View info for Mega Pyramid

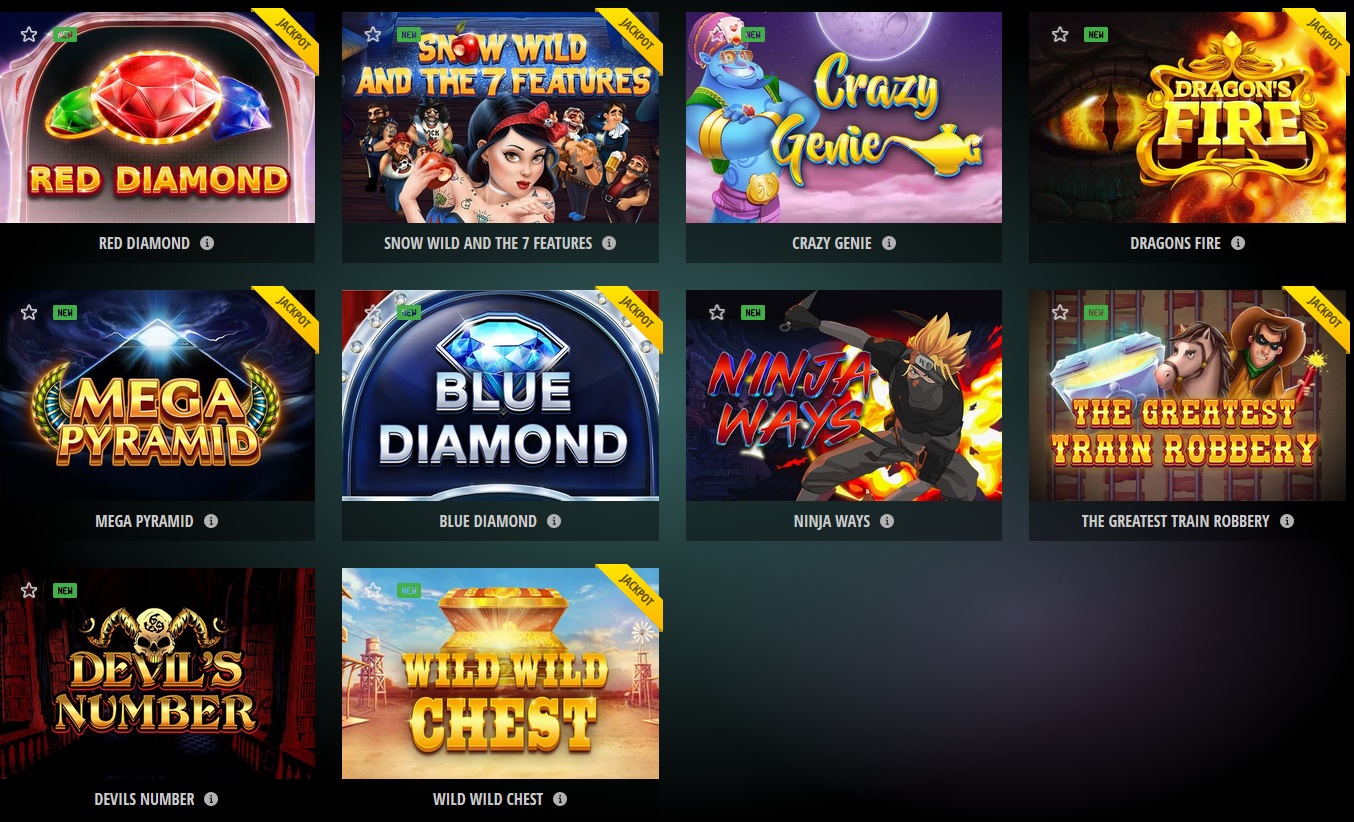pyautogui.click(x=211, y=521)
